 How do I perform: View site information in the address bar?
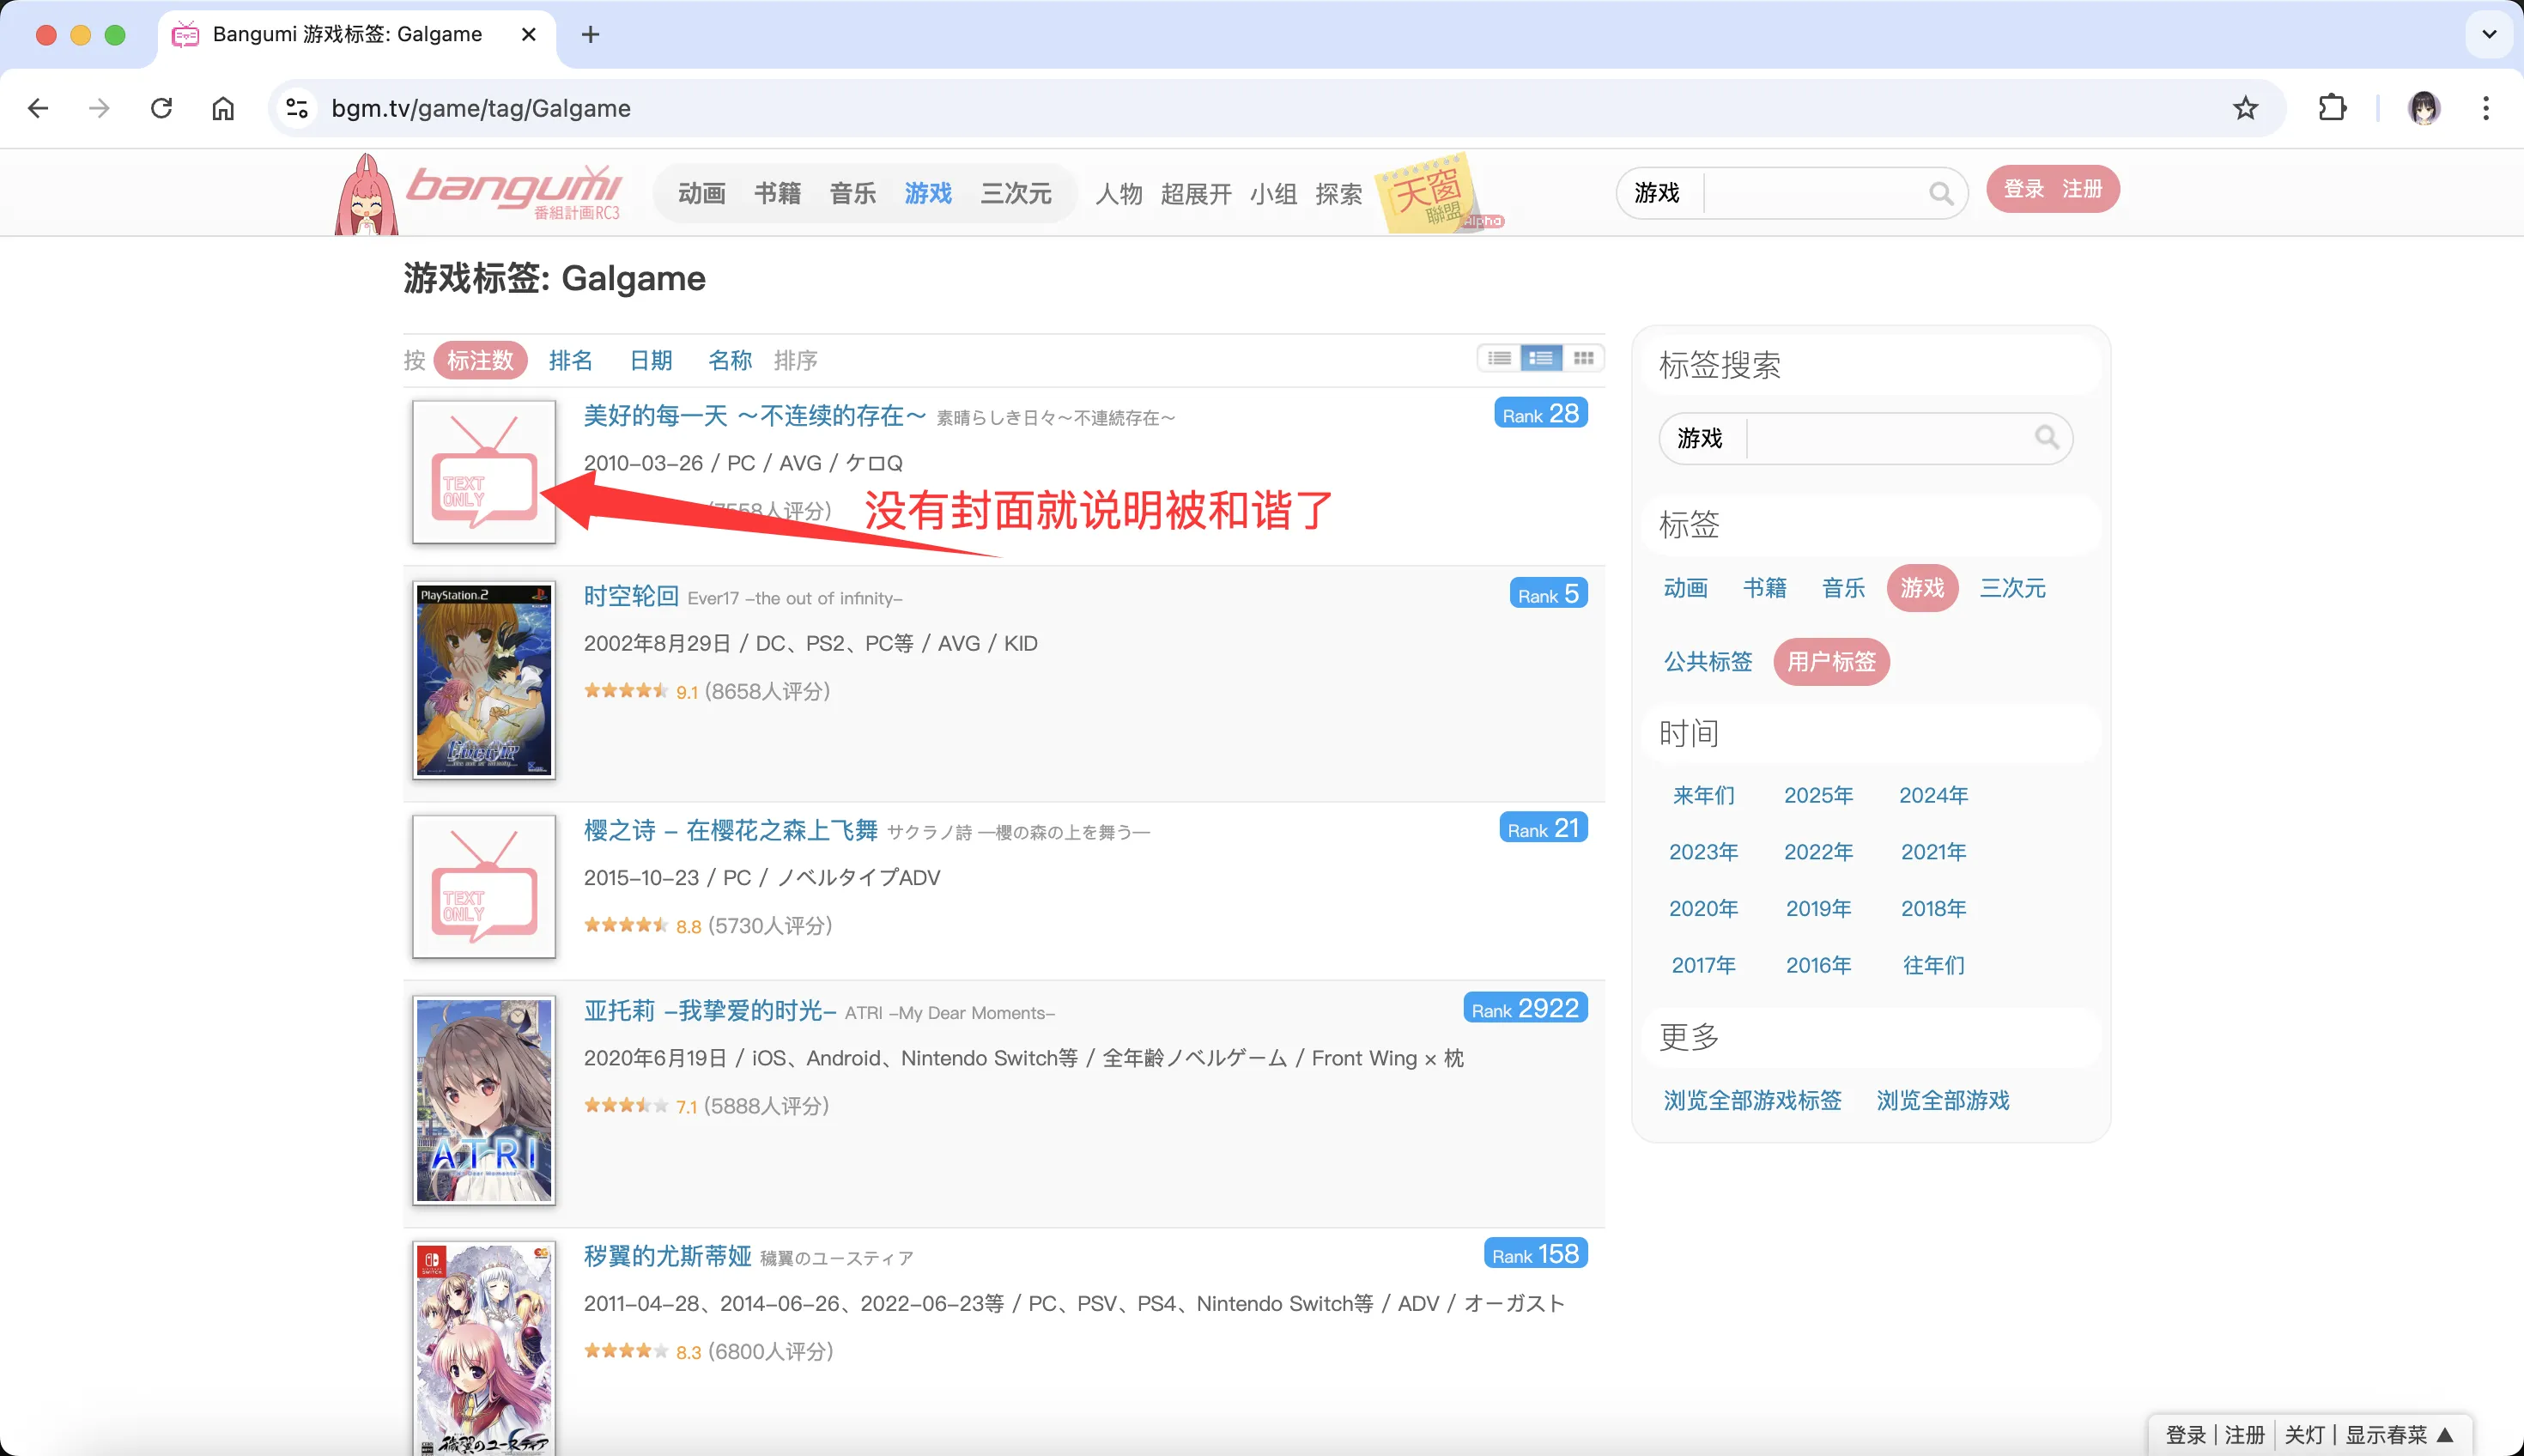pyautogui.click(x=297, y=108)
